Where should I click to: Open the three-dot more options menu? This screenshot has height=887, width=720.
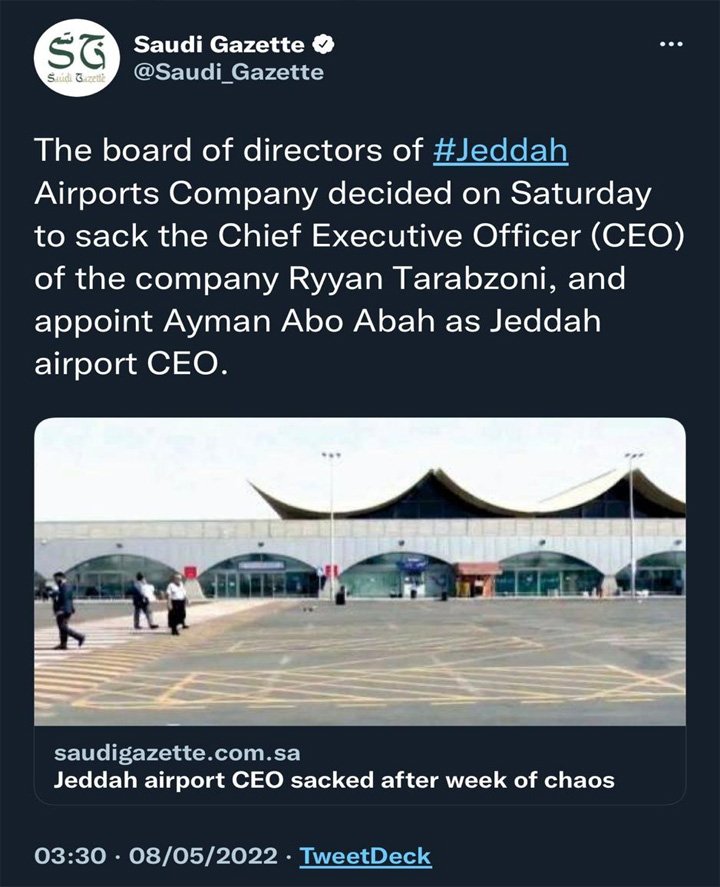670,45
